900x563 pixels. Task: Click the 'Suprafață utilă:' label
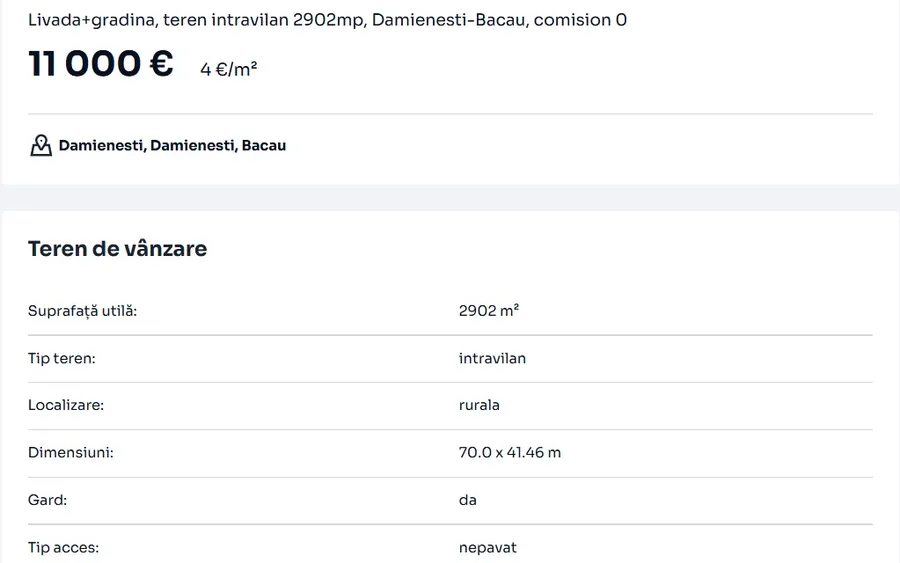pos(82,311)
